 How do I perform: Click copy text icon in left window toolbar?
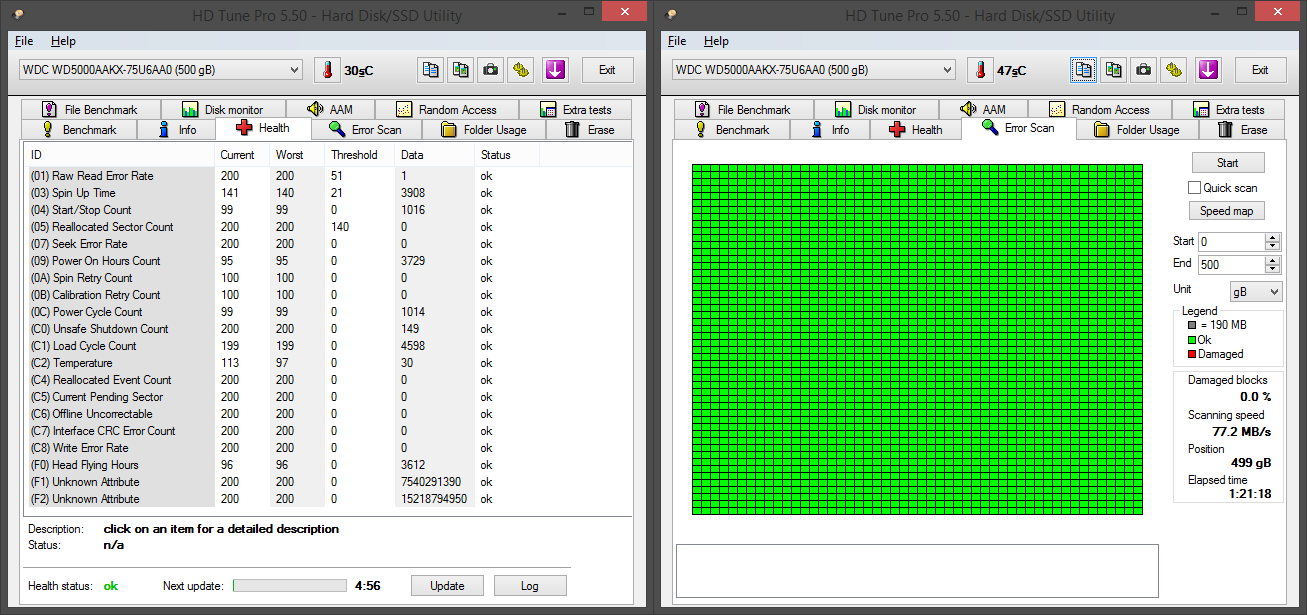pos(430,70)
